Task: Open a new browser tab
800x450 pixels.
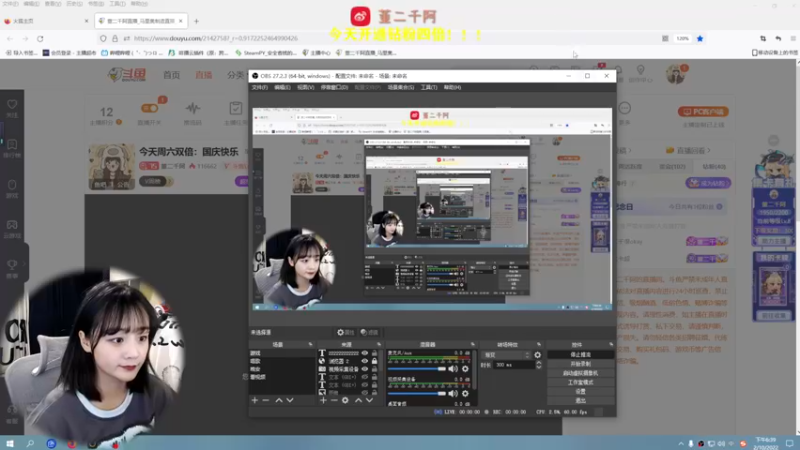Action: pyautogui.click(x=196, y=21)
